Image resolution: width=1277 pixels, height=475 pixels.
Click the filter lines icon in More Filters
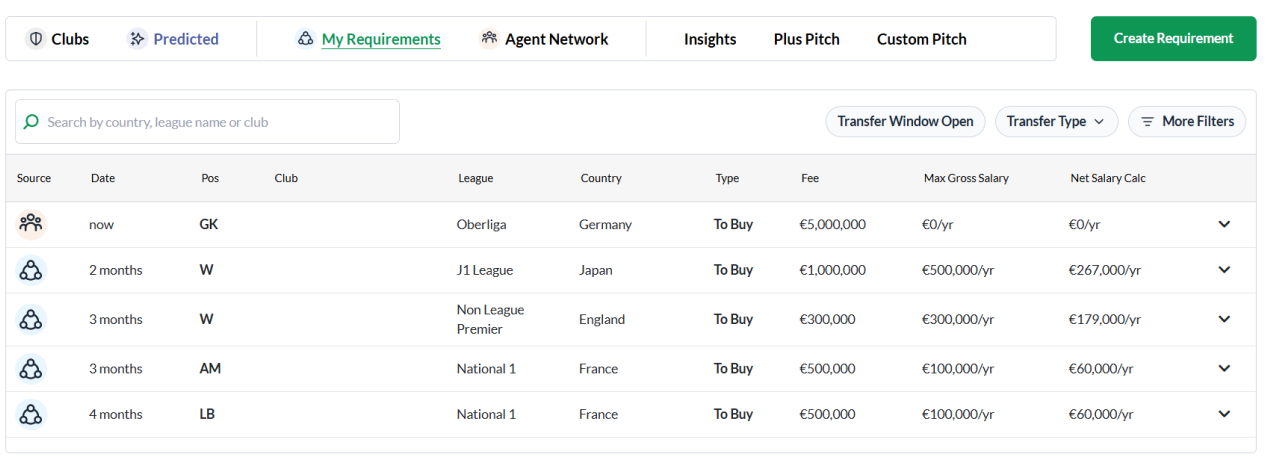[x=1148, y=121]
